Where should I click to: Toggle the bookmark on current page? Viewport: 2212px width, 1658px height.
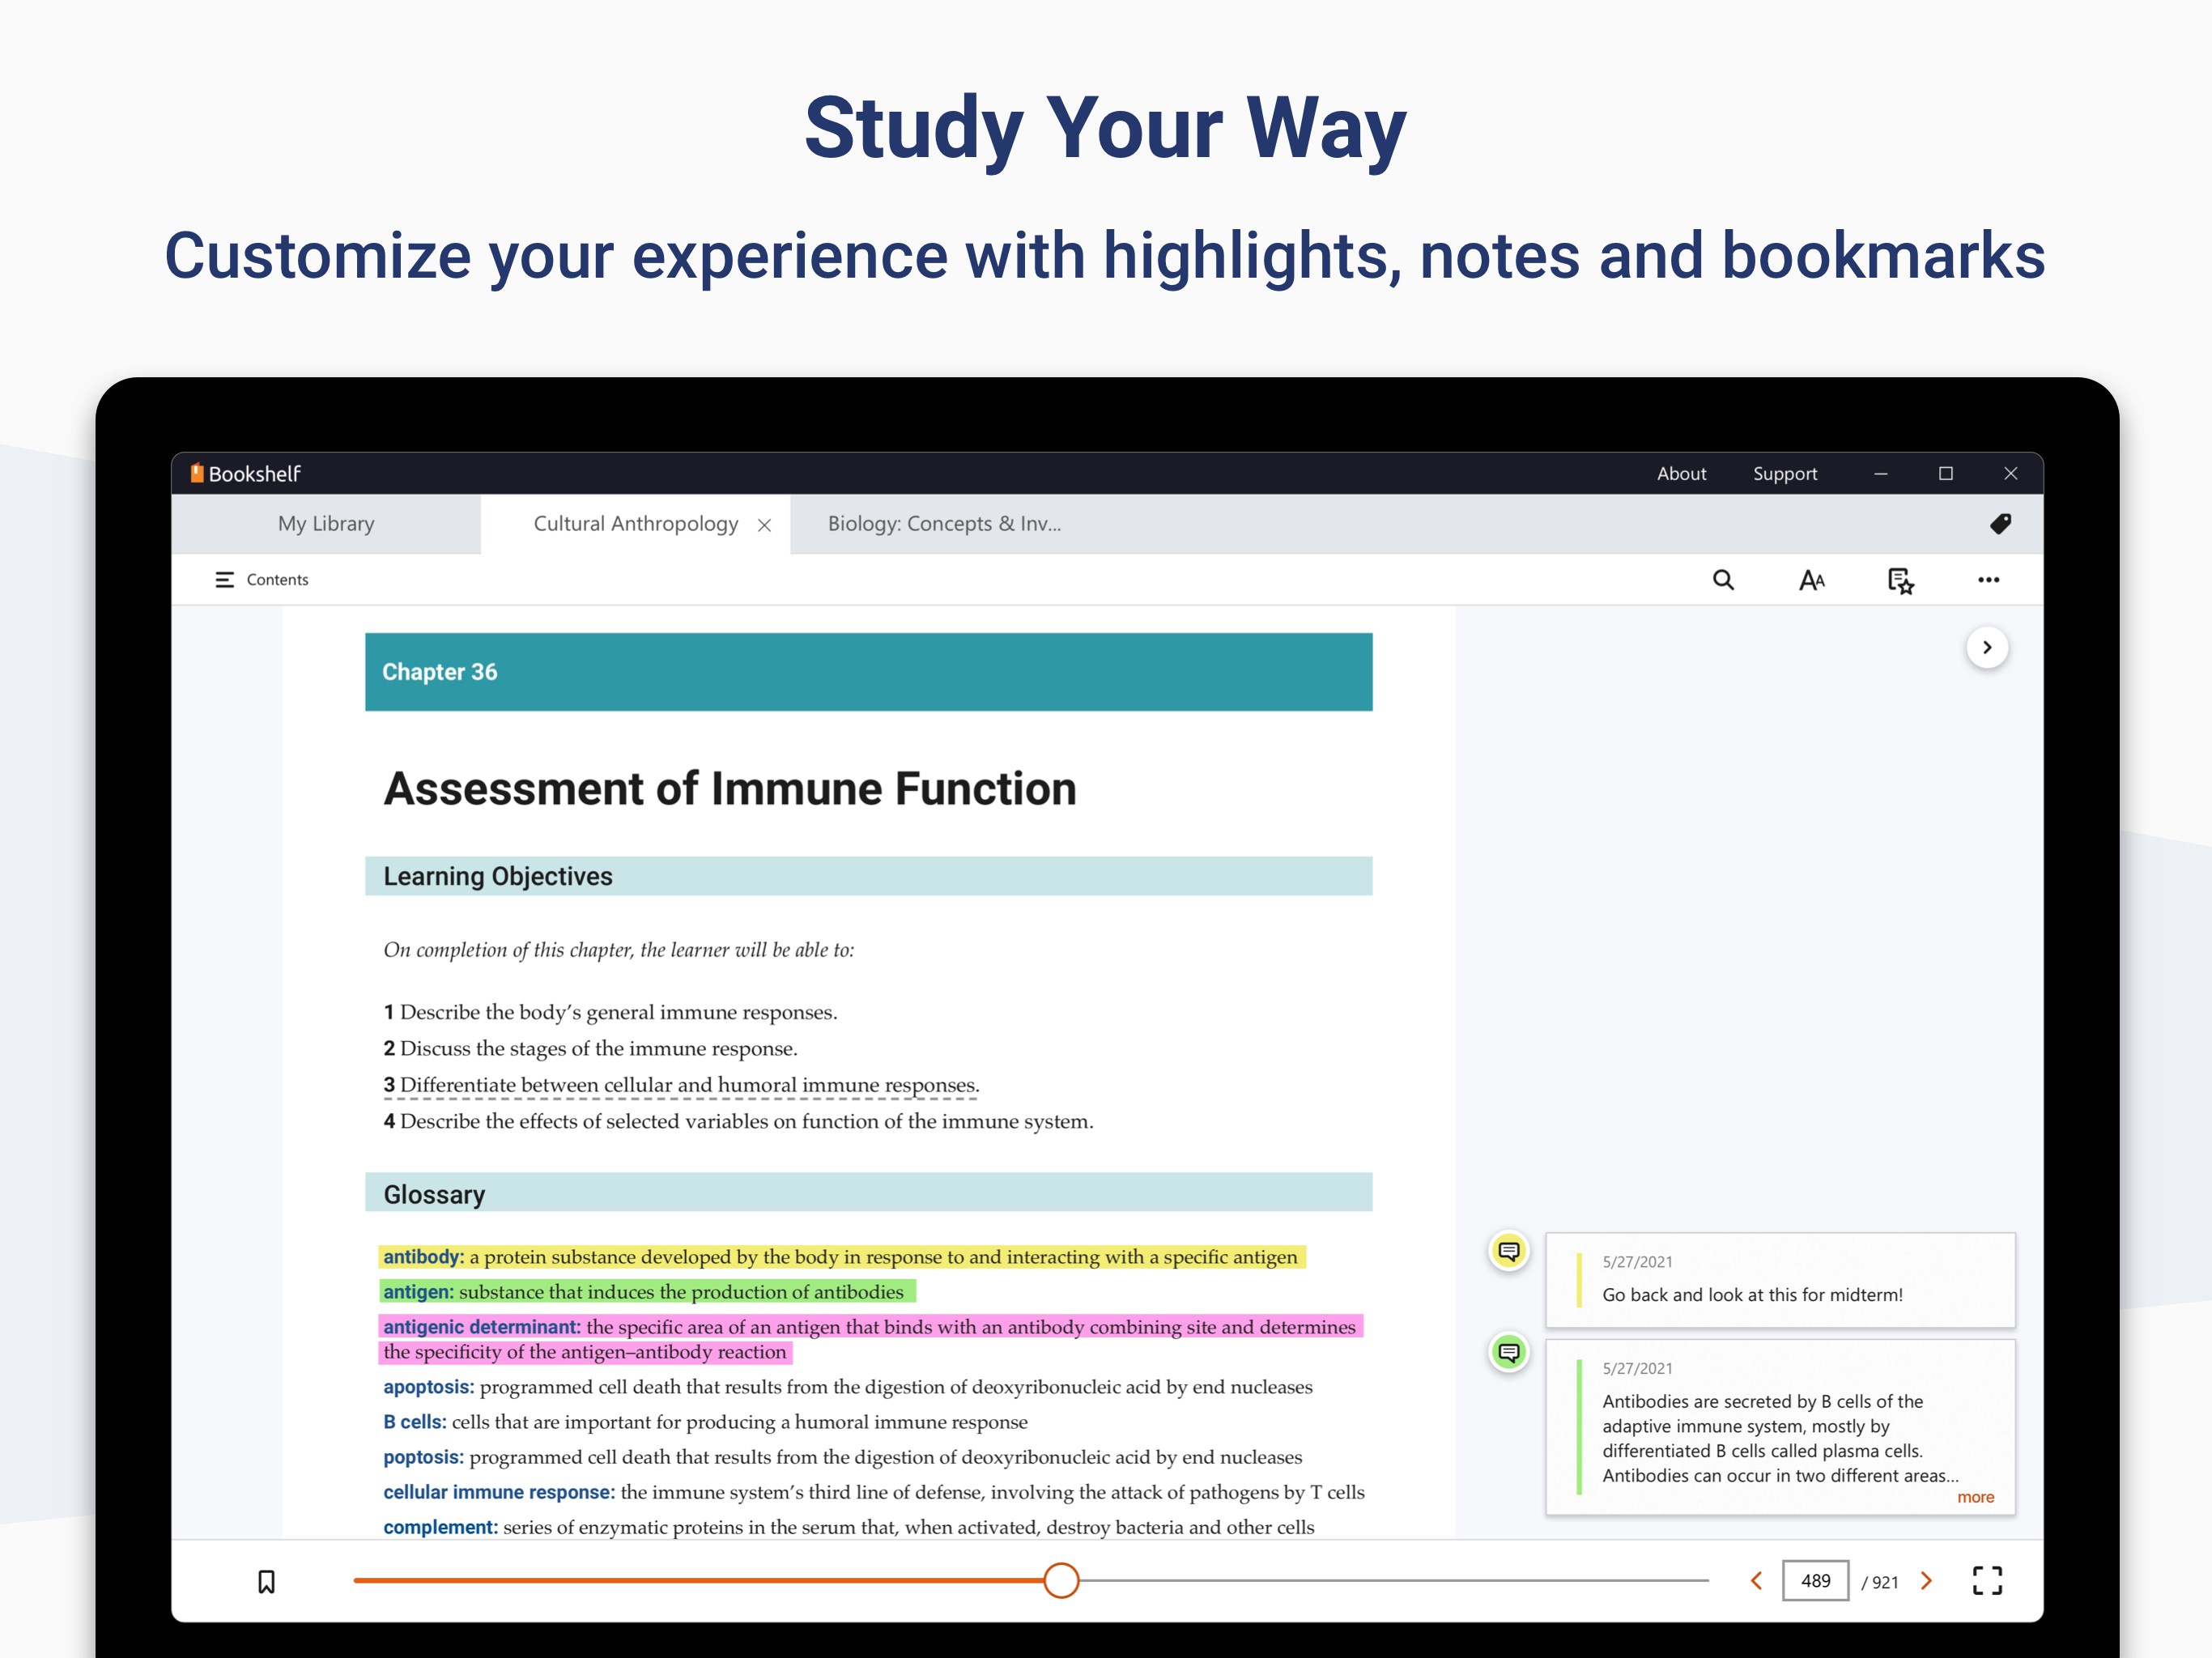point(266,1581)
